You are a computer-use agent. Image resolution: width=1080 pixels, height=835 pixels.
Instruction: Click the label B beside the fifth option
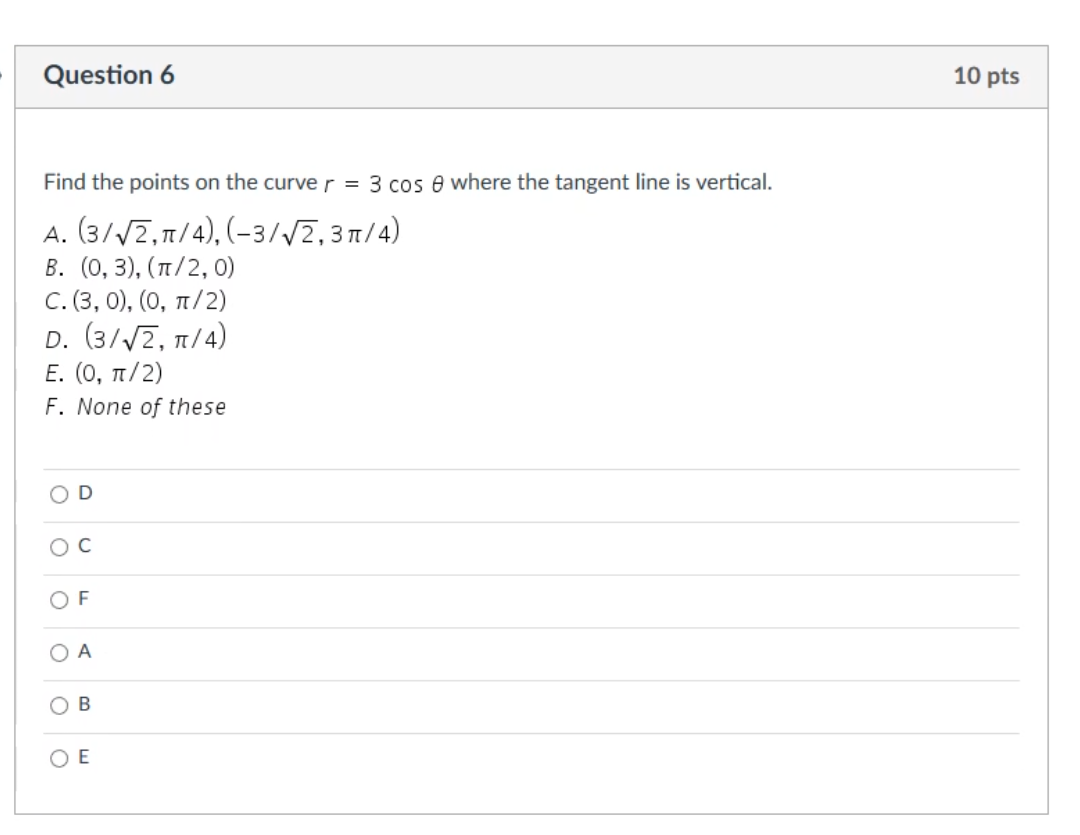pos(84,703)
